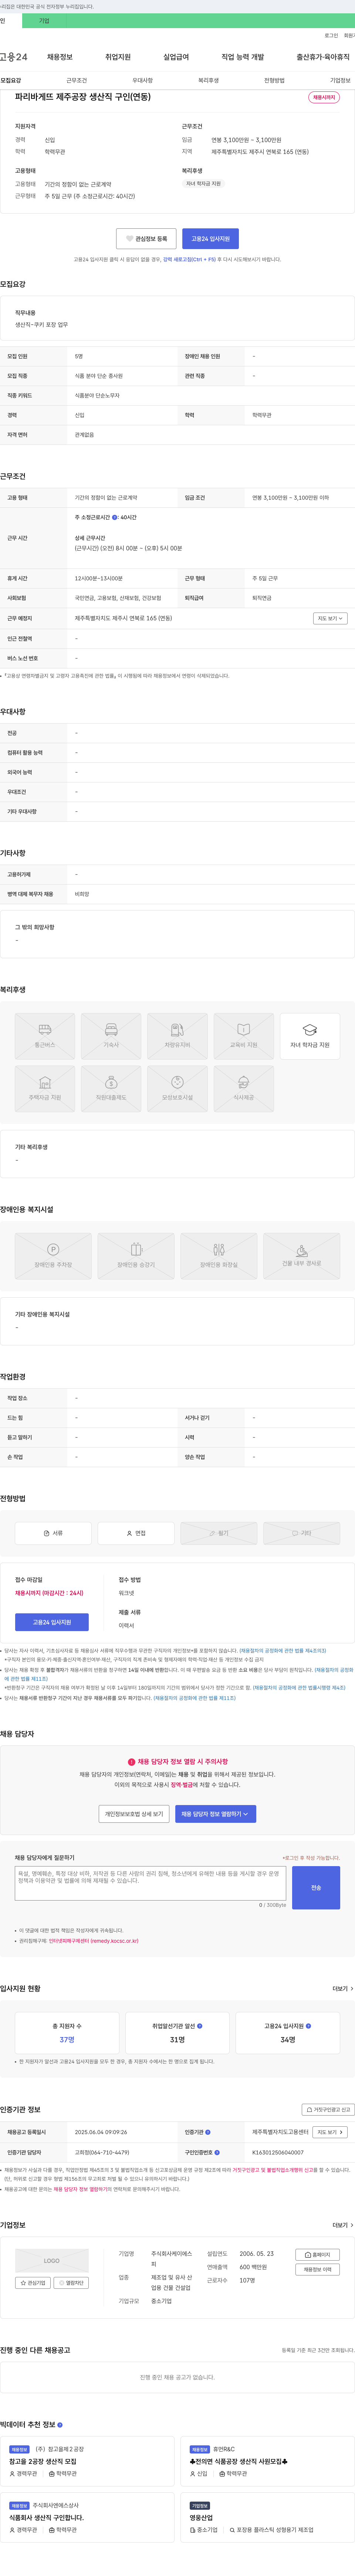Click the 기타 selection-method tile
The width and height of the screenshot is (355, 2576).
point(302,1533)
